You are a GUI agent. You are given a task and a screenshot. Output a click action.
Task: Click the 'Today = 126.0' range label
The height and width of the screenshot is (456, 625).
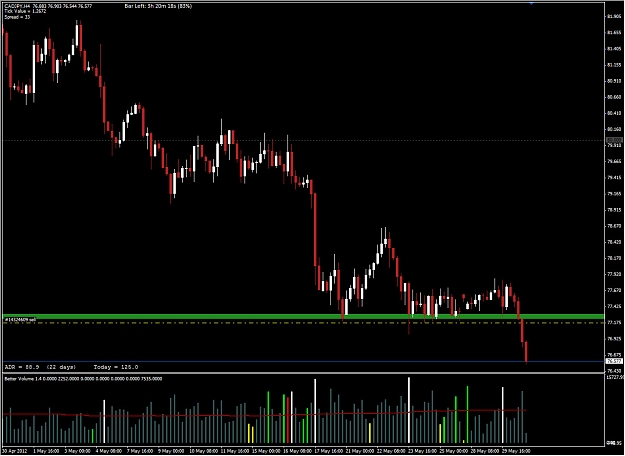pos(116,367)
